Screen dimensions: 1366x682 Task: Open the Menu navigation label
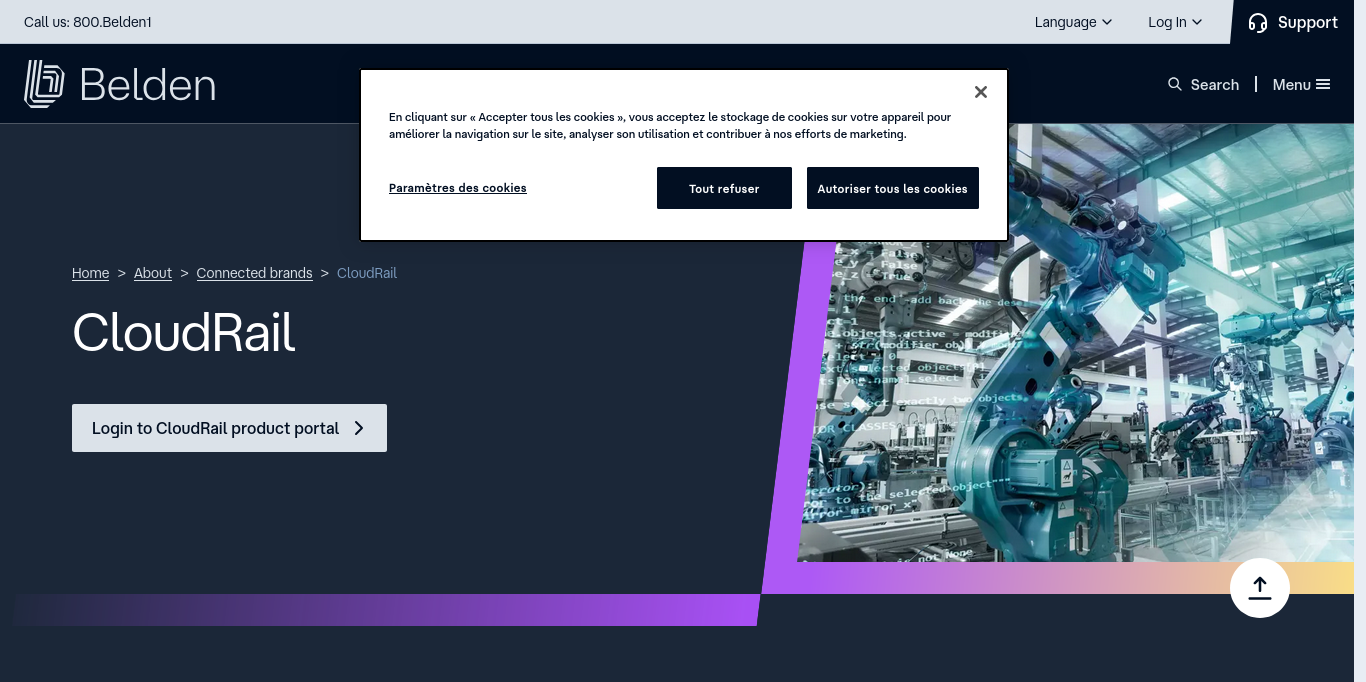[1291, 84]
